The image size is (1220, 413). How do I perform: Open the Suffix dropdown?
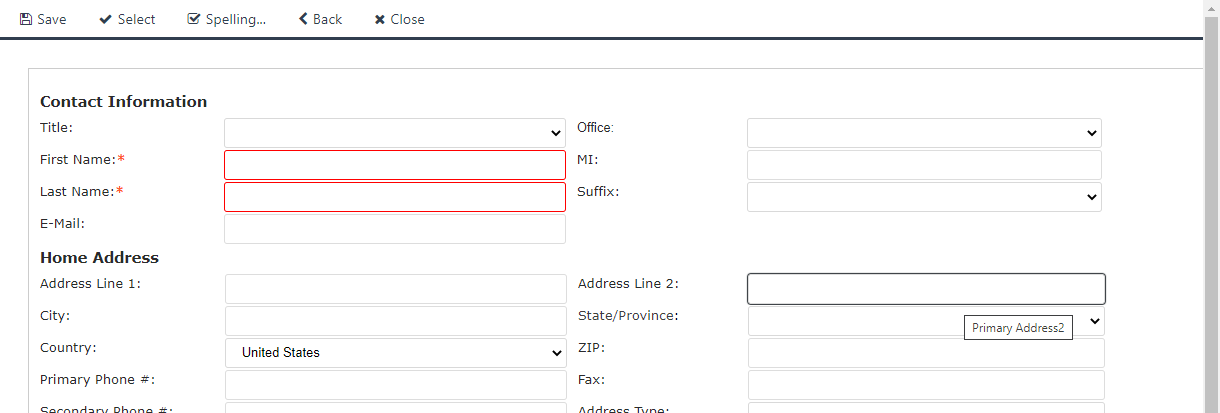tap(924, 197)
